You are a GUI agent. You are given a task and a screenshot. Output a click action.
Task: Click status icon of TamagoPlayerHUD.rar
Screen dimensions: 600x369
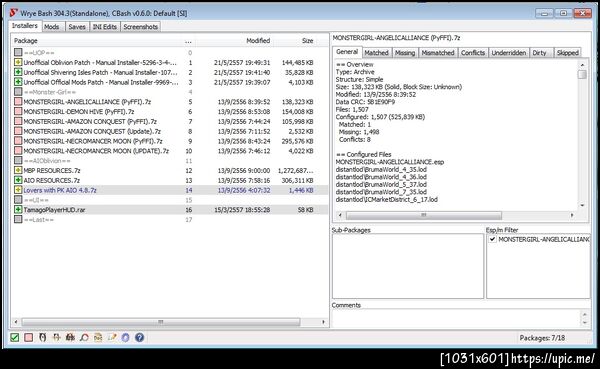pyautogui.click(x=18, y=209)
